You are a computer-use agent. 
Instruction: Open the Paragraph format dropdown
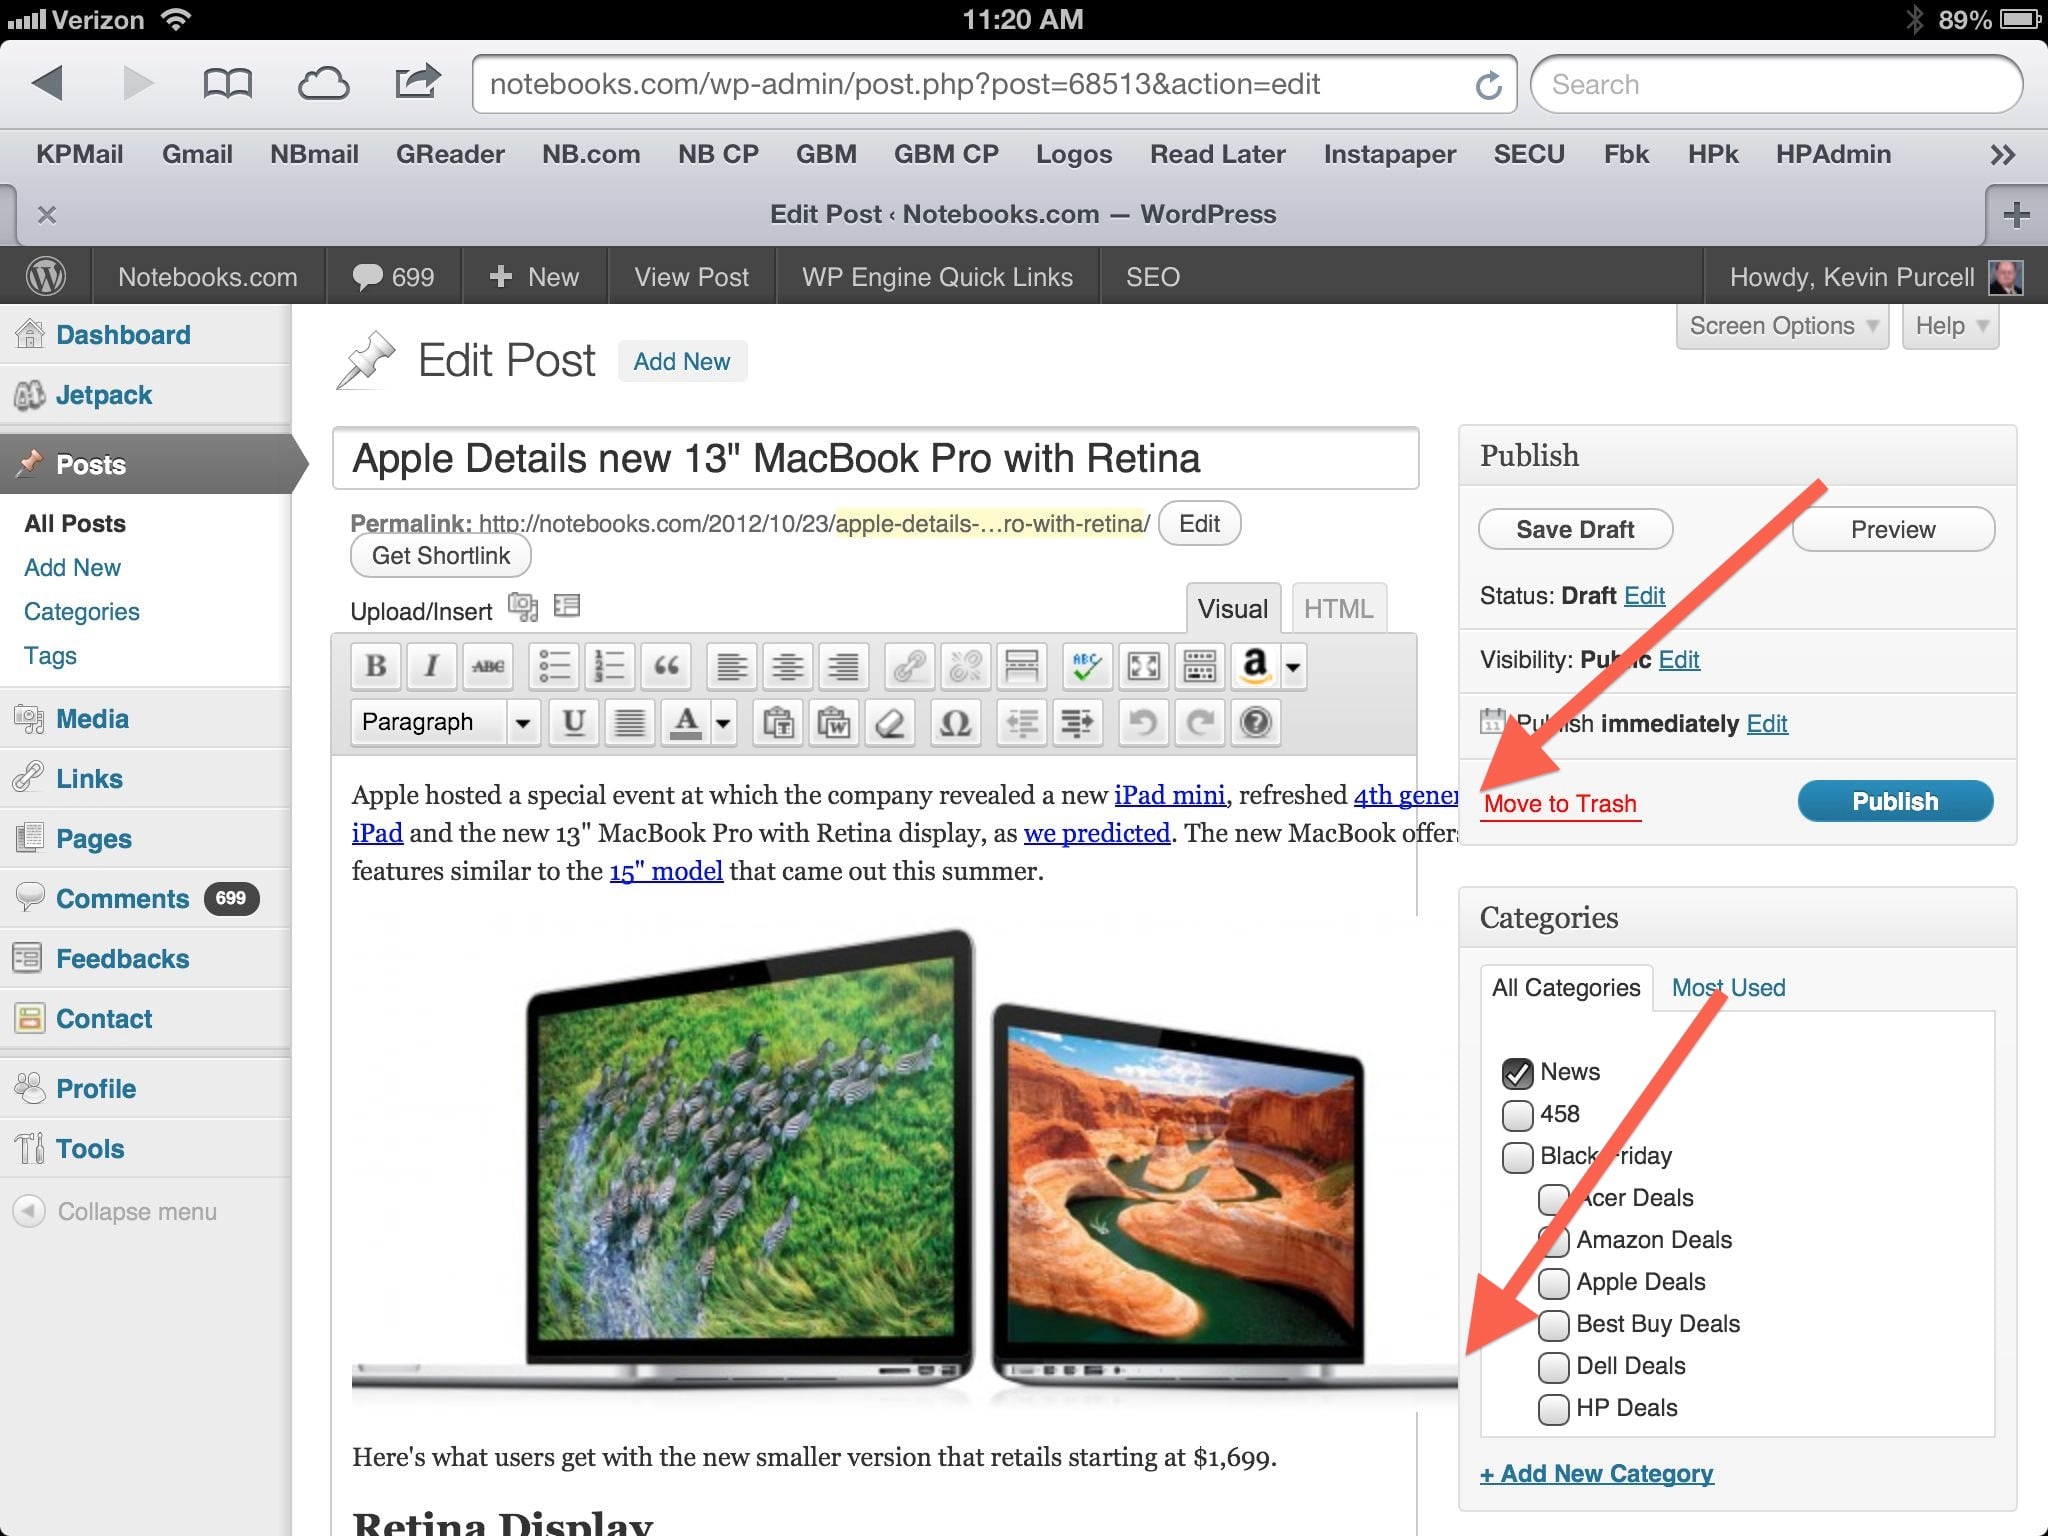point(446,722)
